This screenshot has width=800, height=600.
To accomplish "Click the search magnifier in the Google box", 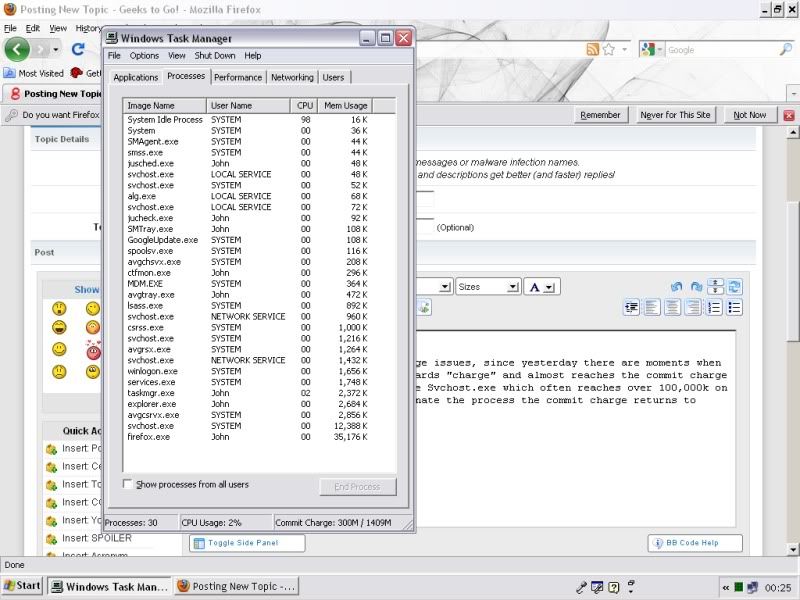I will 786,49.
